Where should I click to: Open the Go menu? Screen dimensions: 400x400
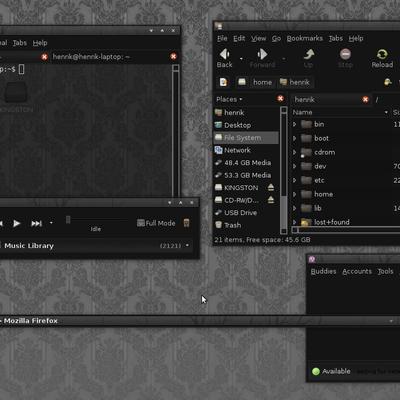click(x=276, y=38)
